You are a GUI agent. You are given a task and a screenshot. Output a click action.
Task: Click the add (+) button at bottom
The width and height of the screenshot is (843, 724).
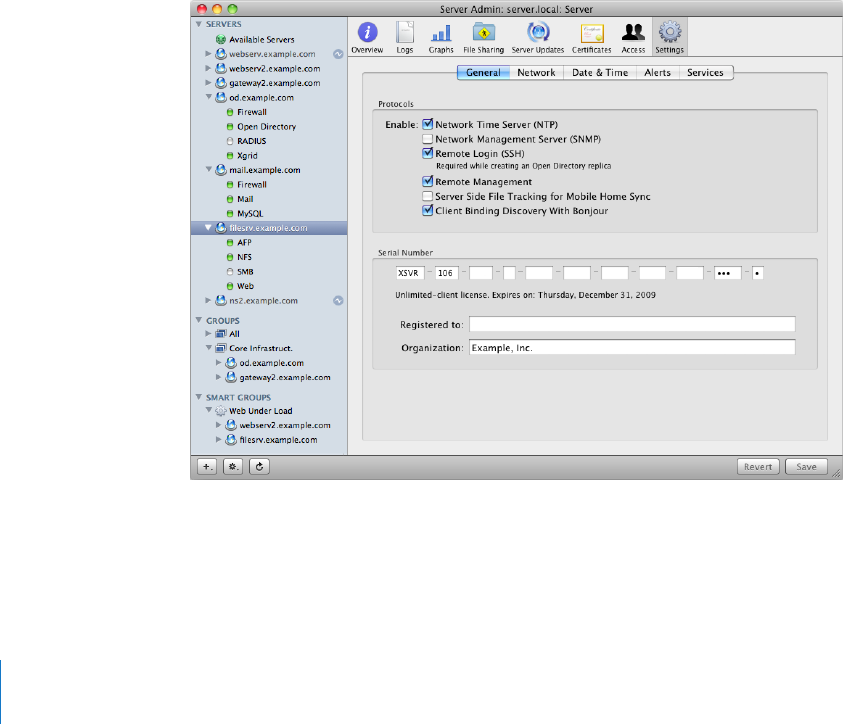click(207, 467)
